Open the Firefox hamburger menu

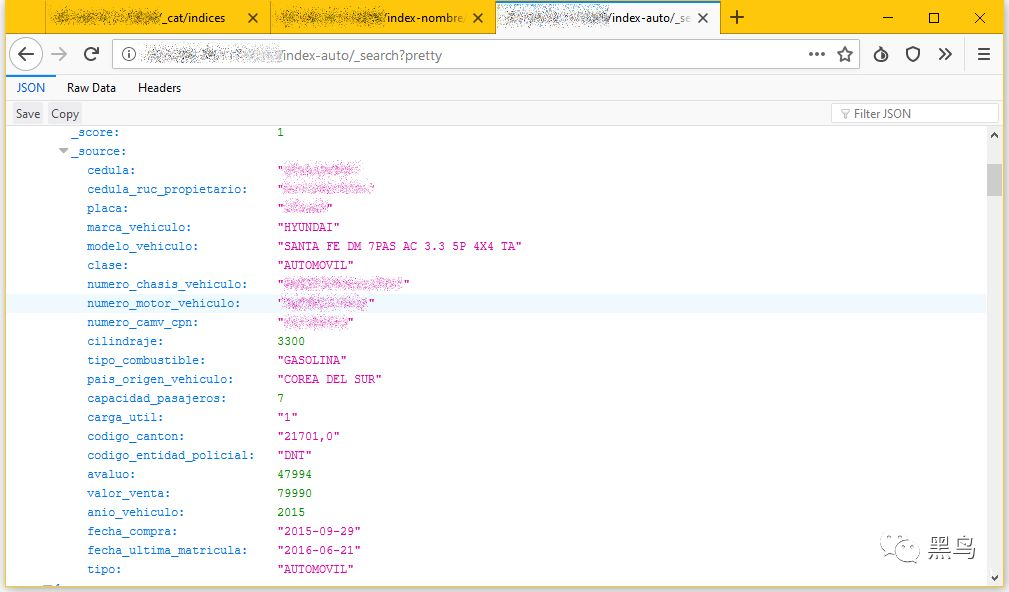click(984, 55)
